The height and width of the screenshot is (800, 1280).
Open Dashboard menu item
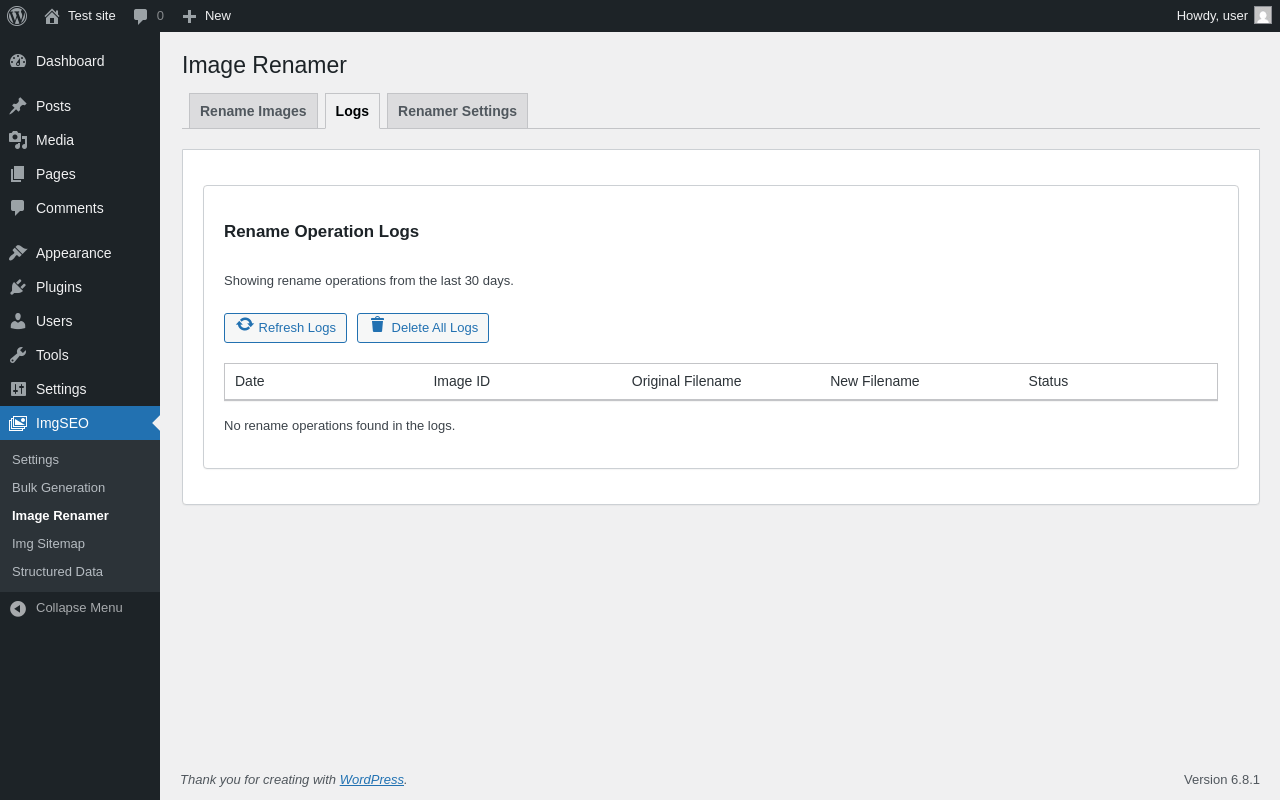click(x=70, y=61)
